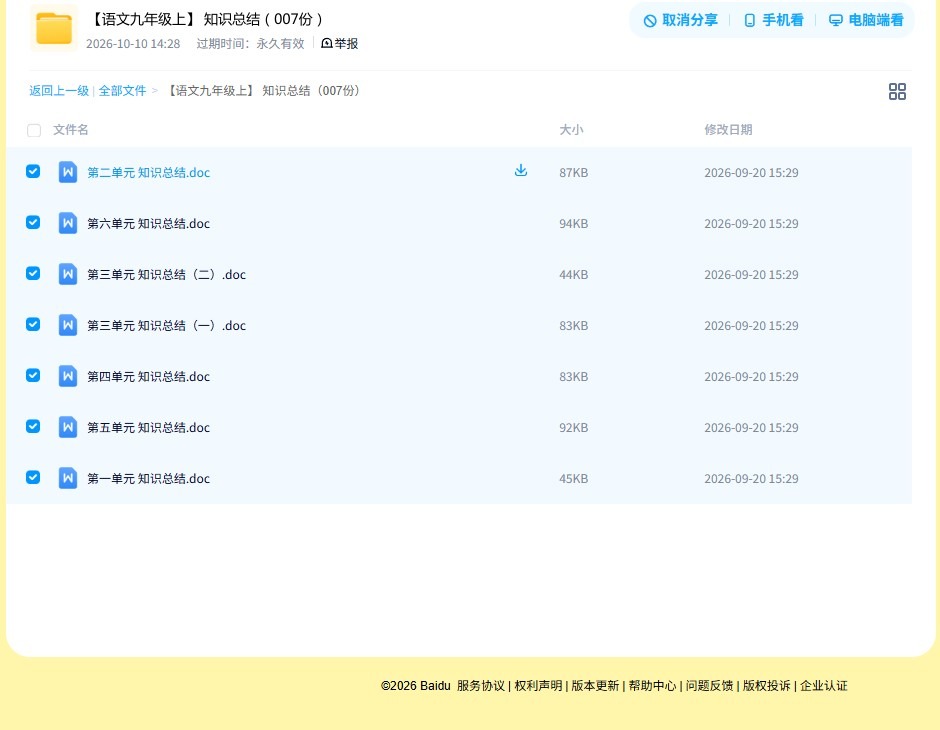Click Word file icon of 第一单元 知识总结.doc
The image size is (940, 730).
pyautogui.click(x=68, y=478)
